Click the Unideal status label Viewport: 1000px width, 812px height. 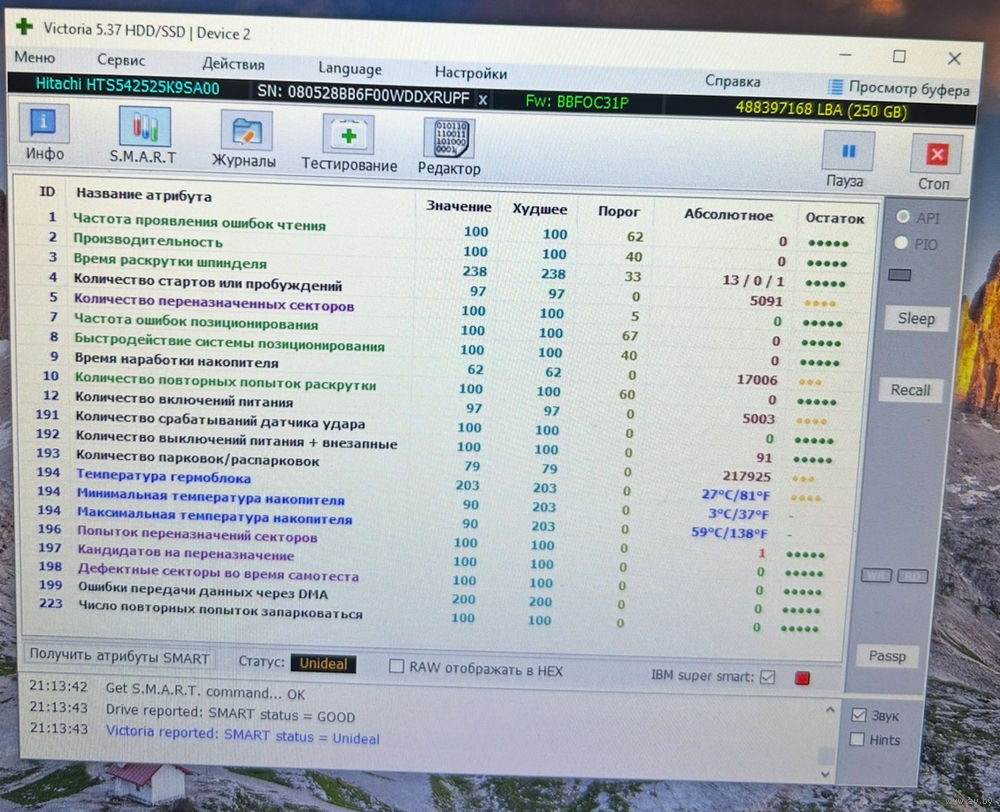point(323,663)
